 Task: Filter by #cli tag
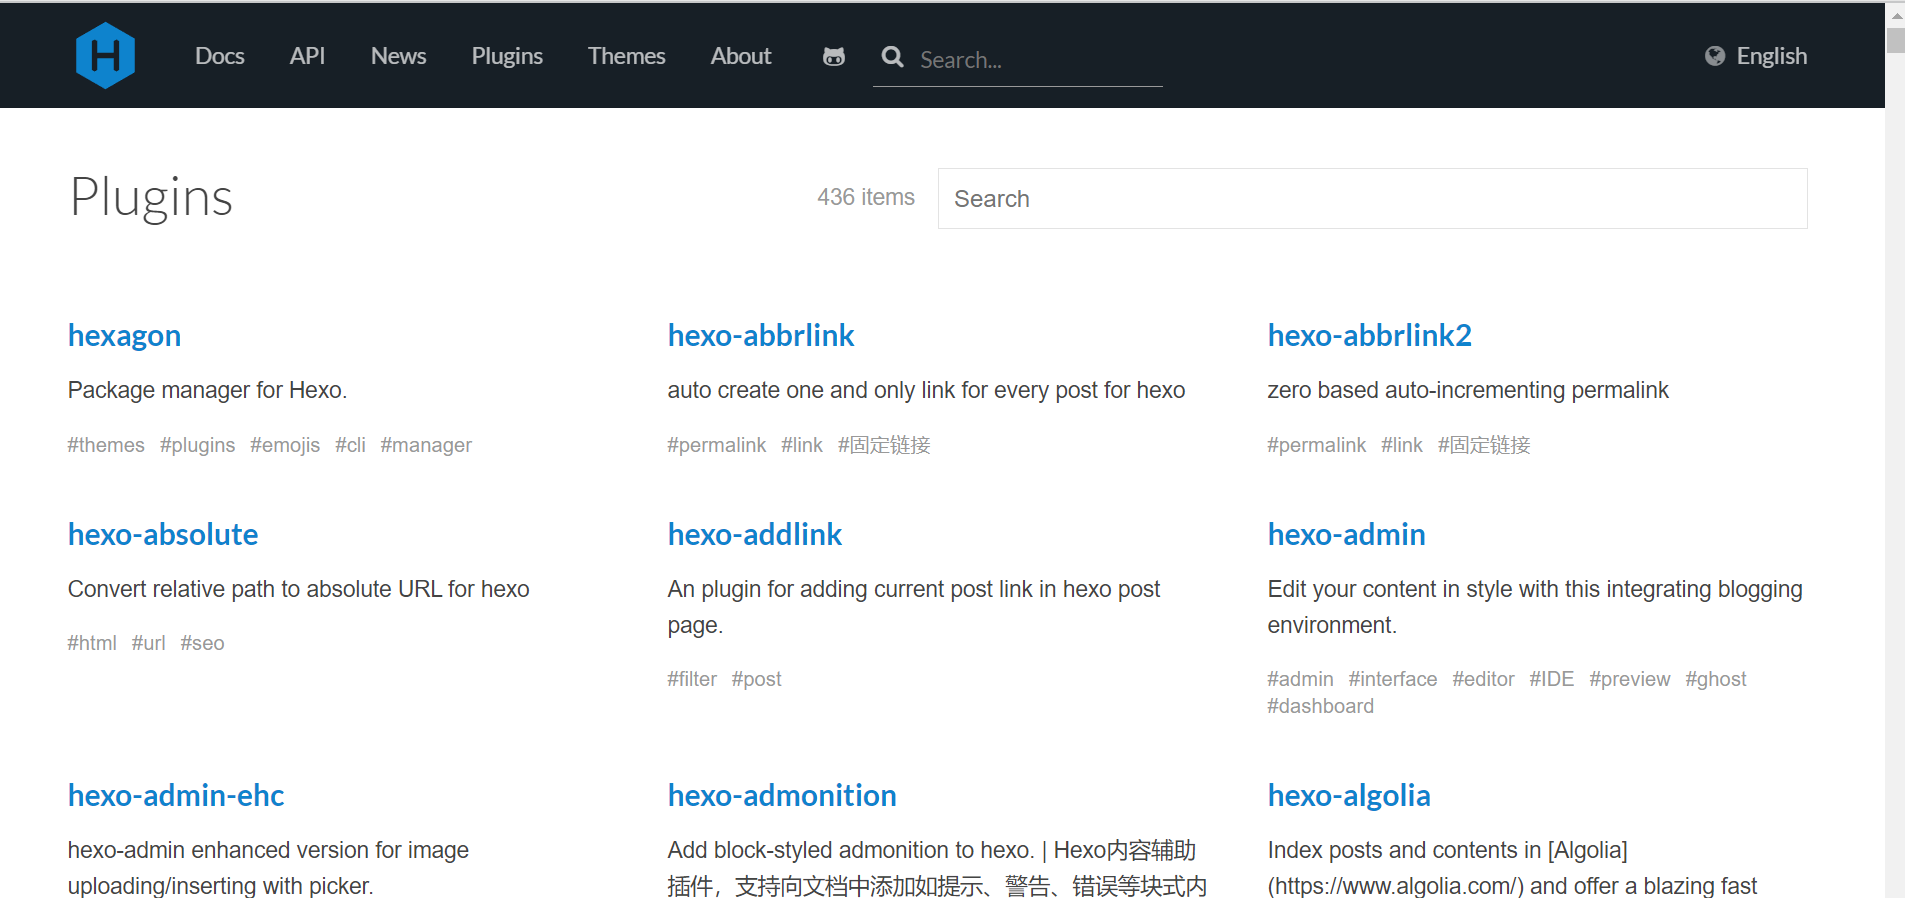[x=350, y=445]
